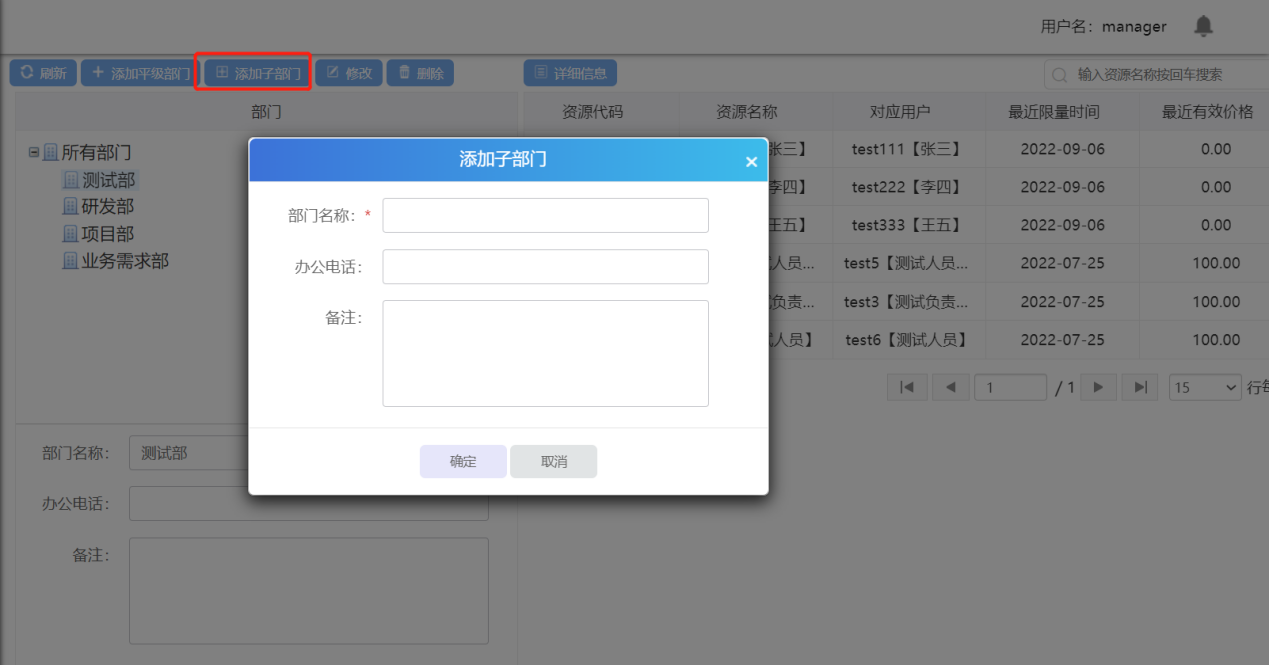The image size is (1269, 665).
Task: Focus the 部门名称 field in dialog
Action: [x=545, y=215]
